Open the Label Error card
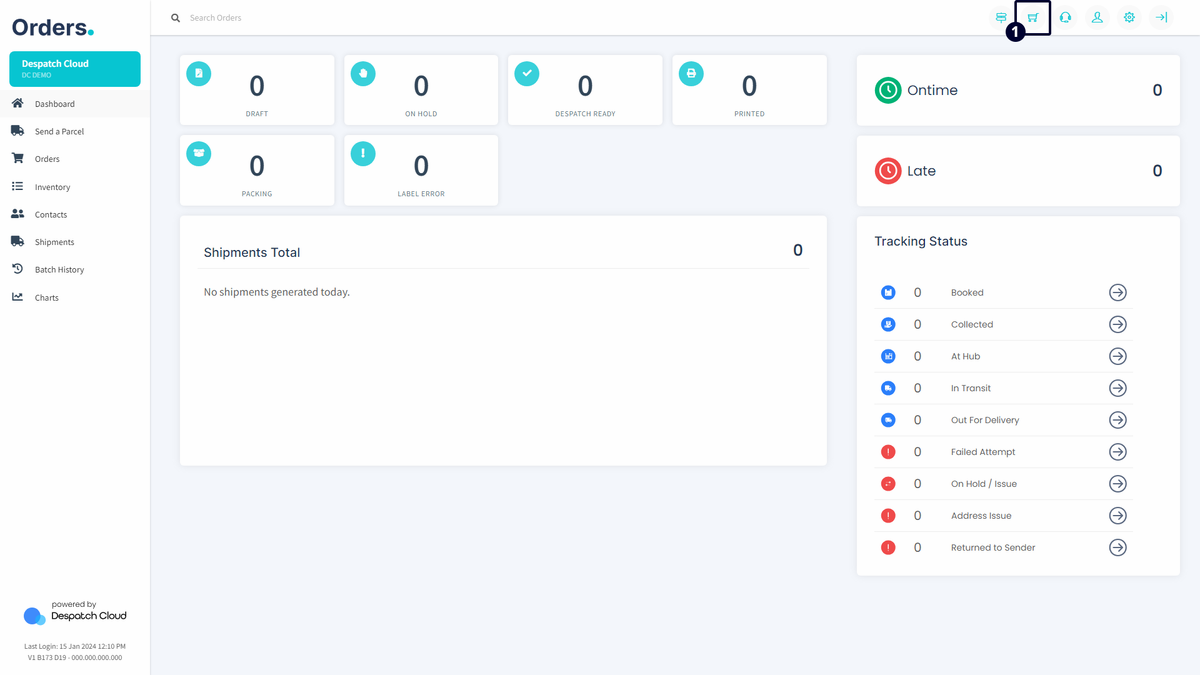 (421, 170)
